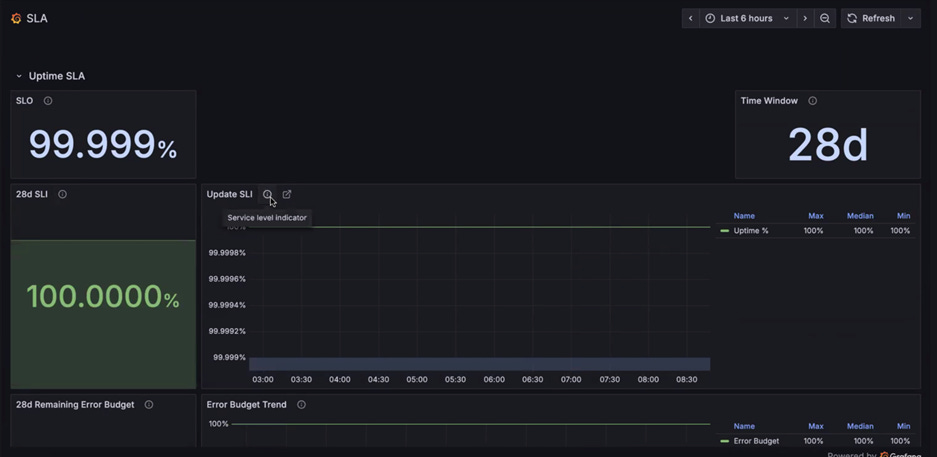Show info for Error Budget Trend panel
Image resolution: width=937 pixels, height=457 pixels.
click(301, 404)
